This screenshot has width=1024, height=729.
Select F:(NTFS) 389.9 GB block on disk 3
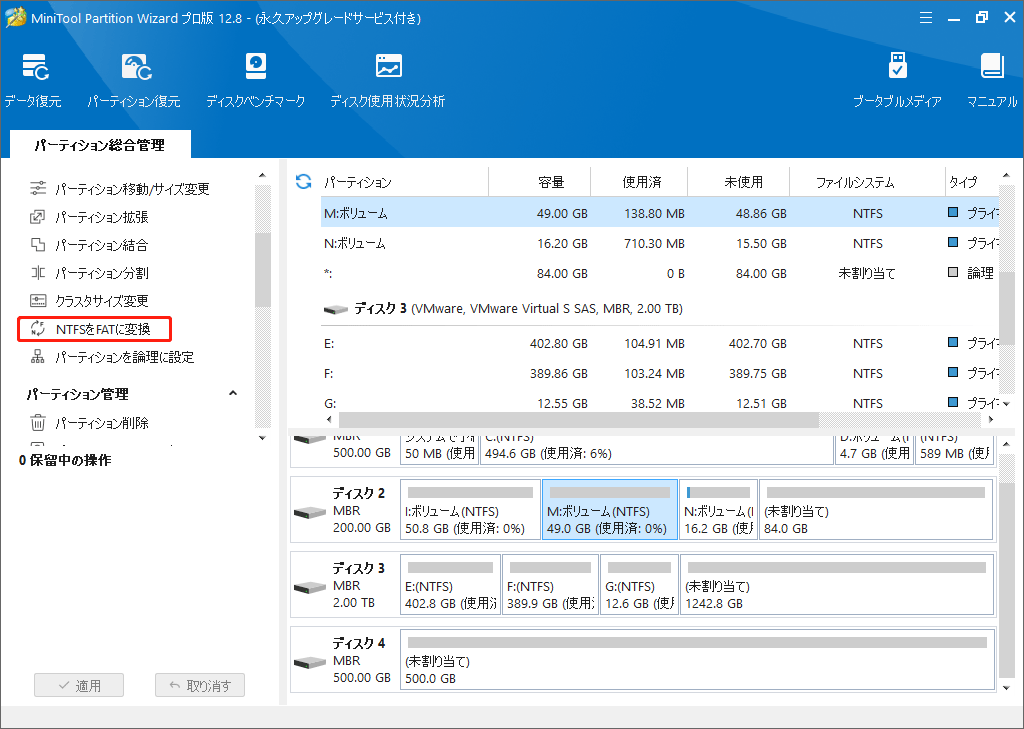(x=551, y=585)
